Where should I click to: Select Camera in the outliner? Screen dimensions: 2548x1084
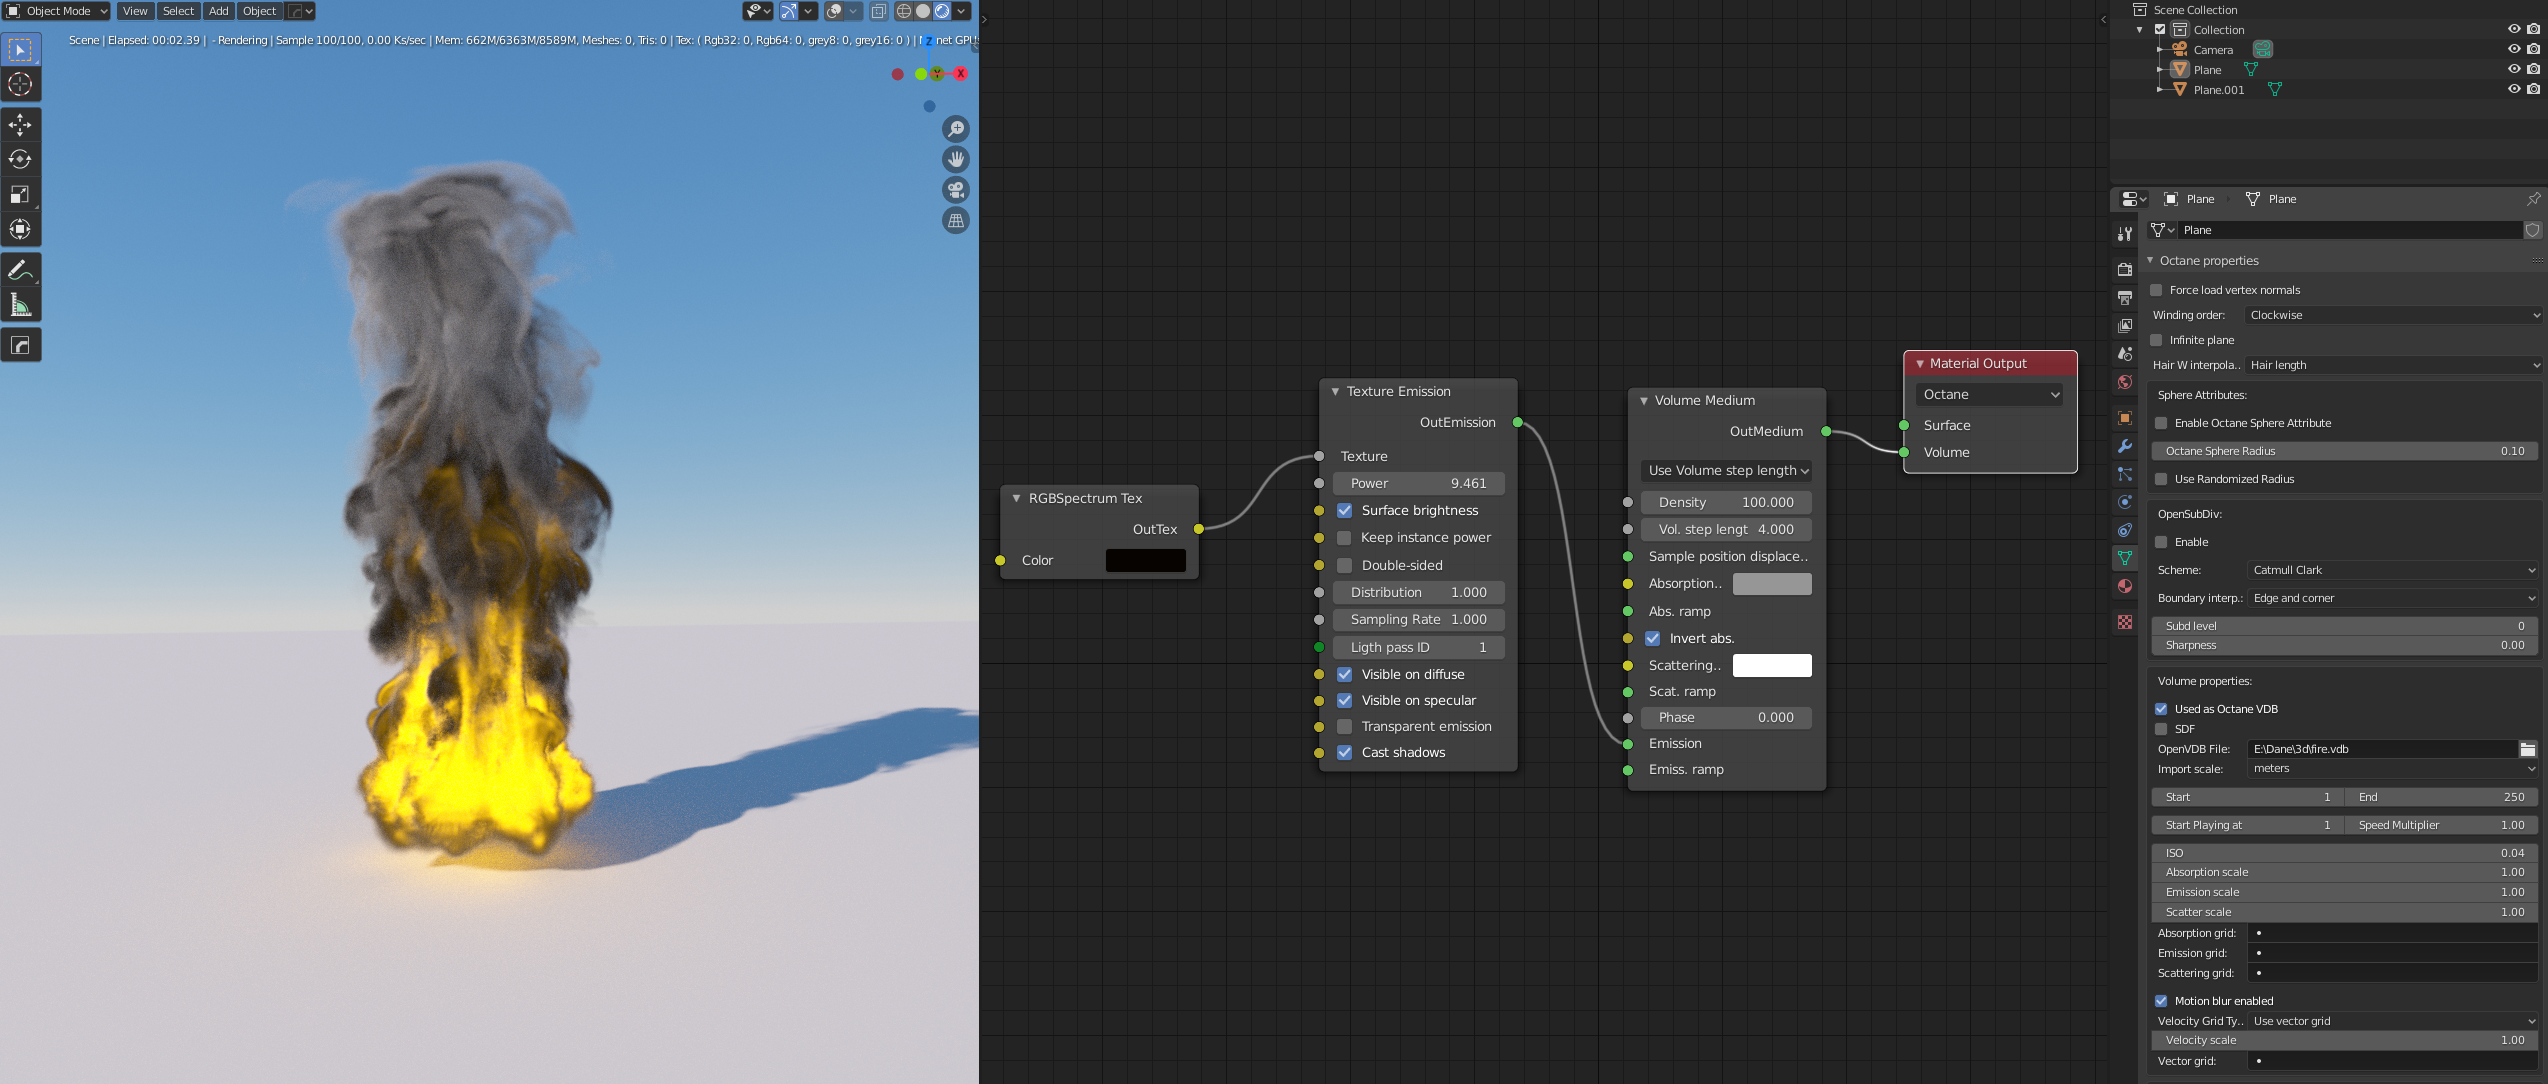2212,50
